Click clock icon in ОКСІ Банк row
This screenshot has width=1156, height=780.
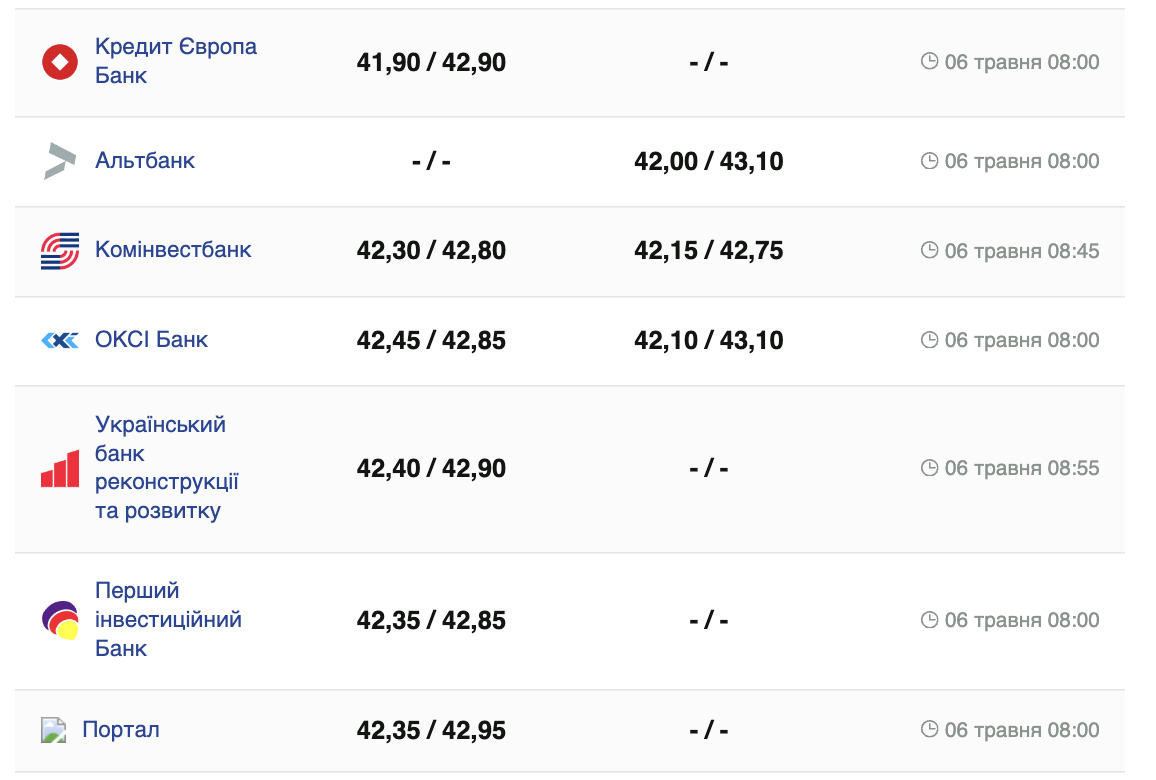pyautogui.click(x=929, y=340)
